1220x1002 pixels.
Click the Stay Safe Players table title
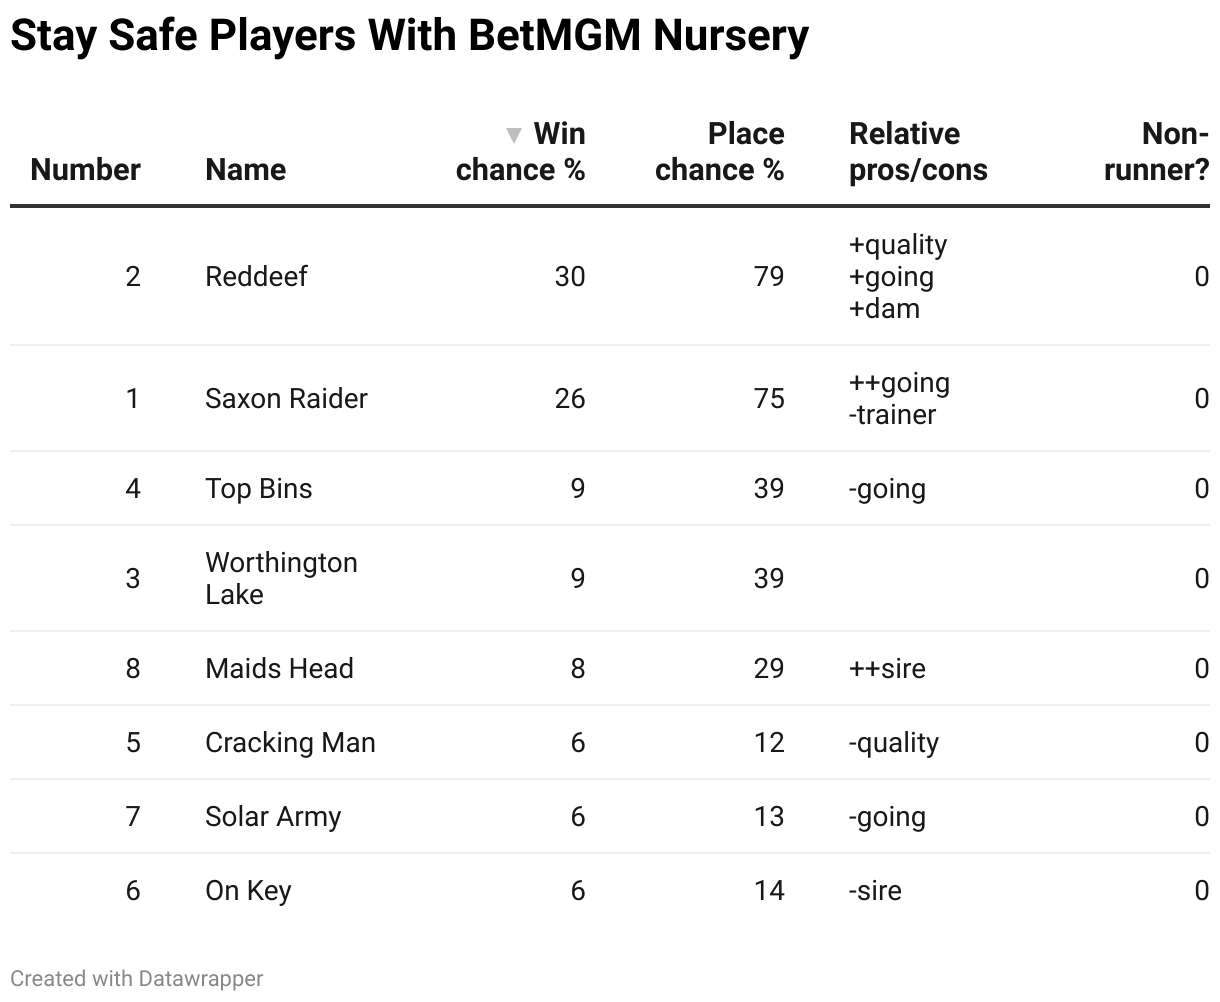tap(409, 36)
